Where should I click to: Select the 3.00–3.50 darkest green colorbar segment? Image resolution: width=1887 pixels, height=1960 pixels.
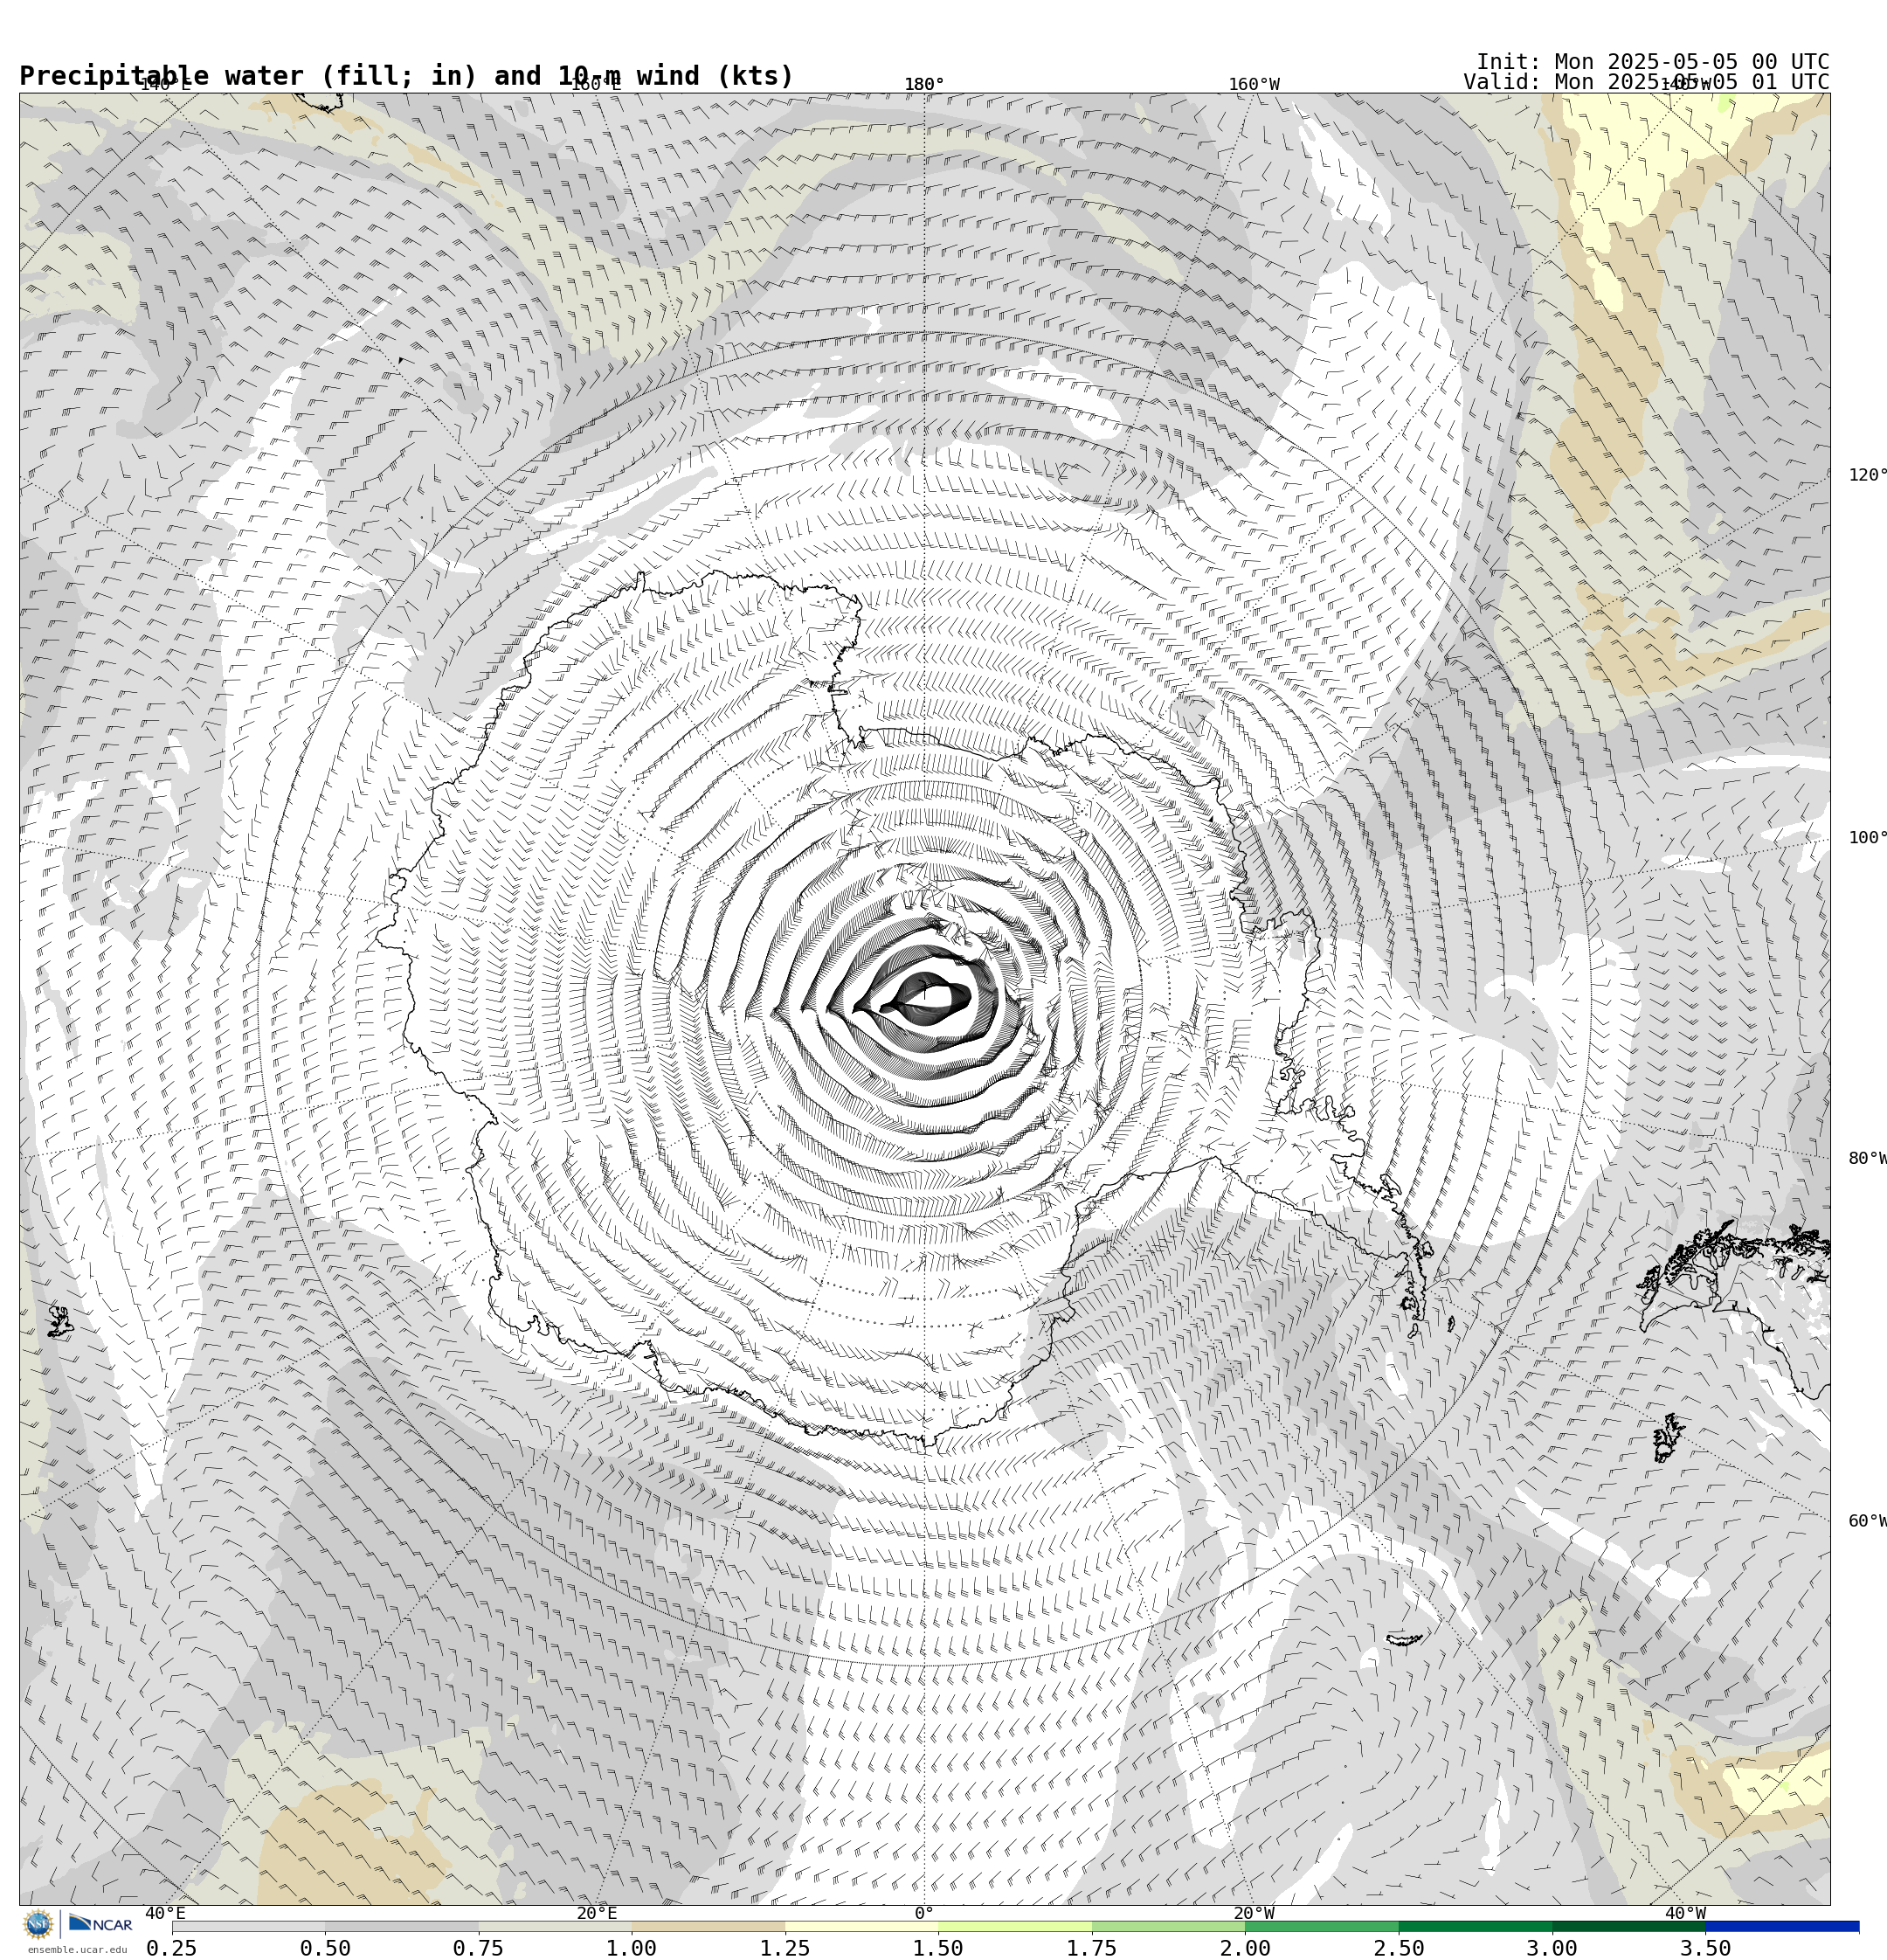1629,1926
